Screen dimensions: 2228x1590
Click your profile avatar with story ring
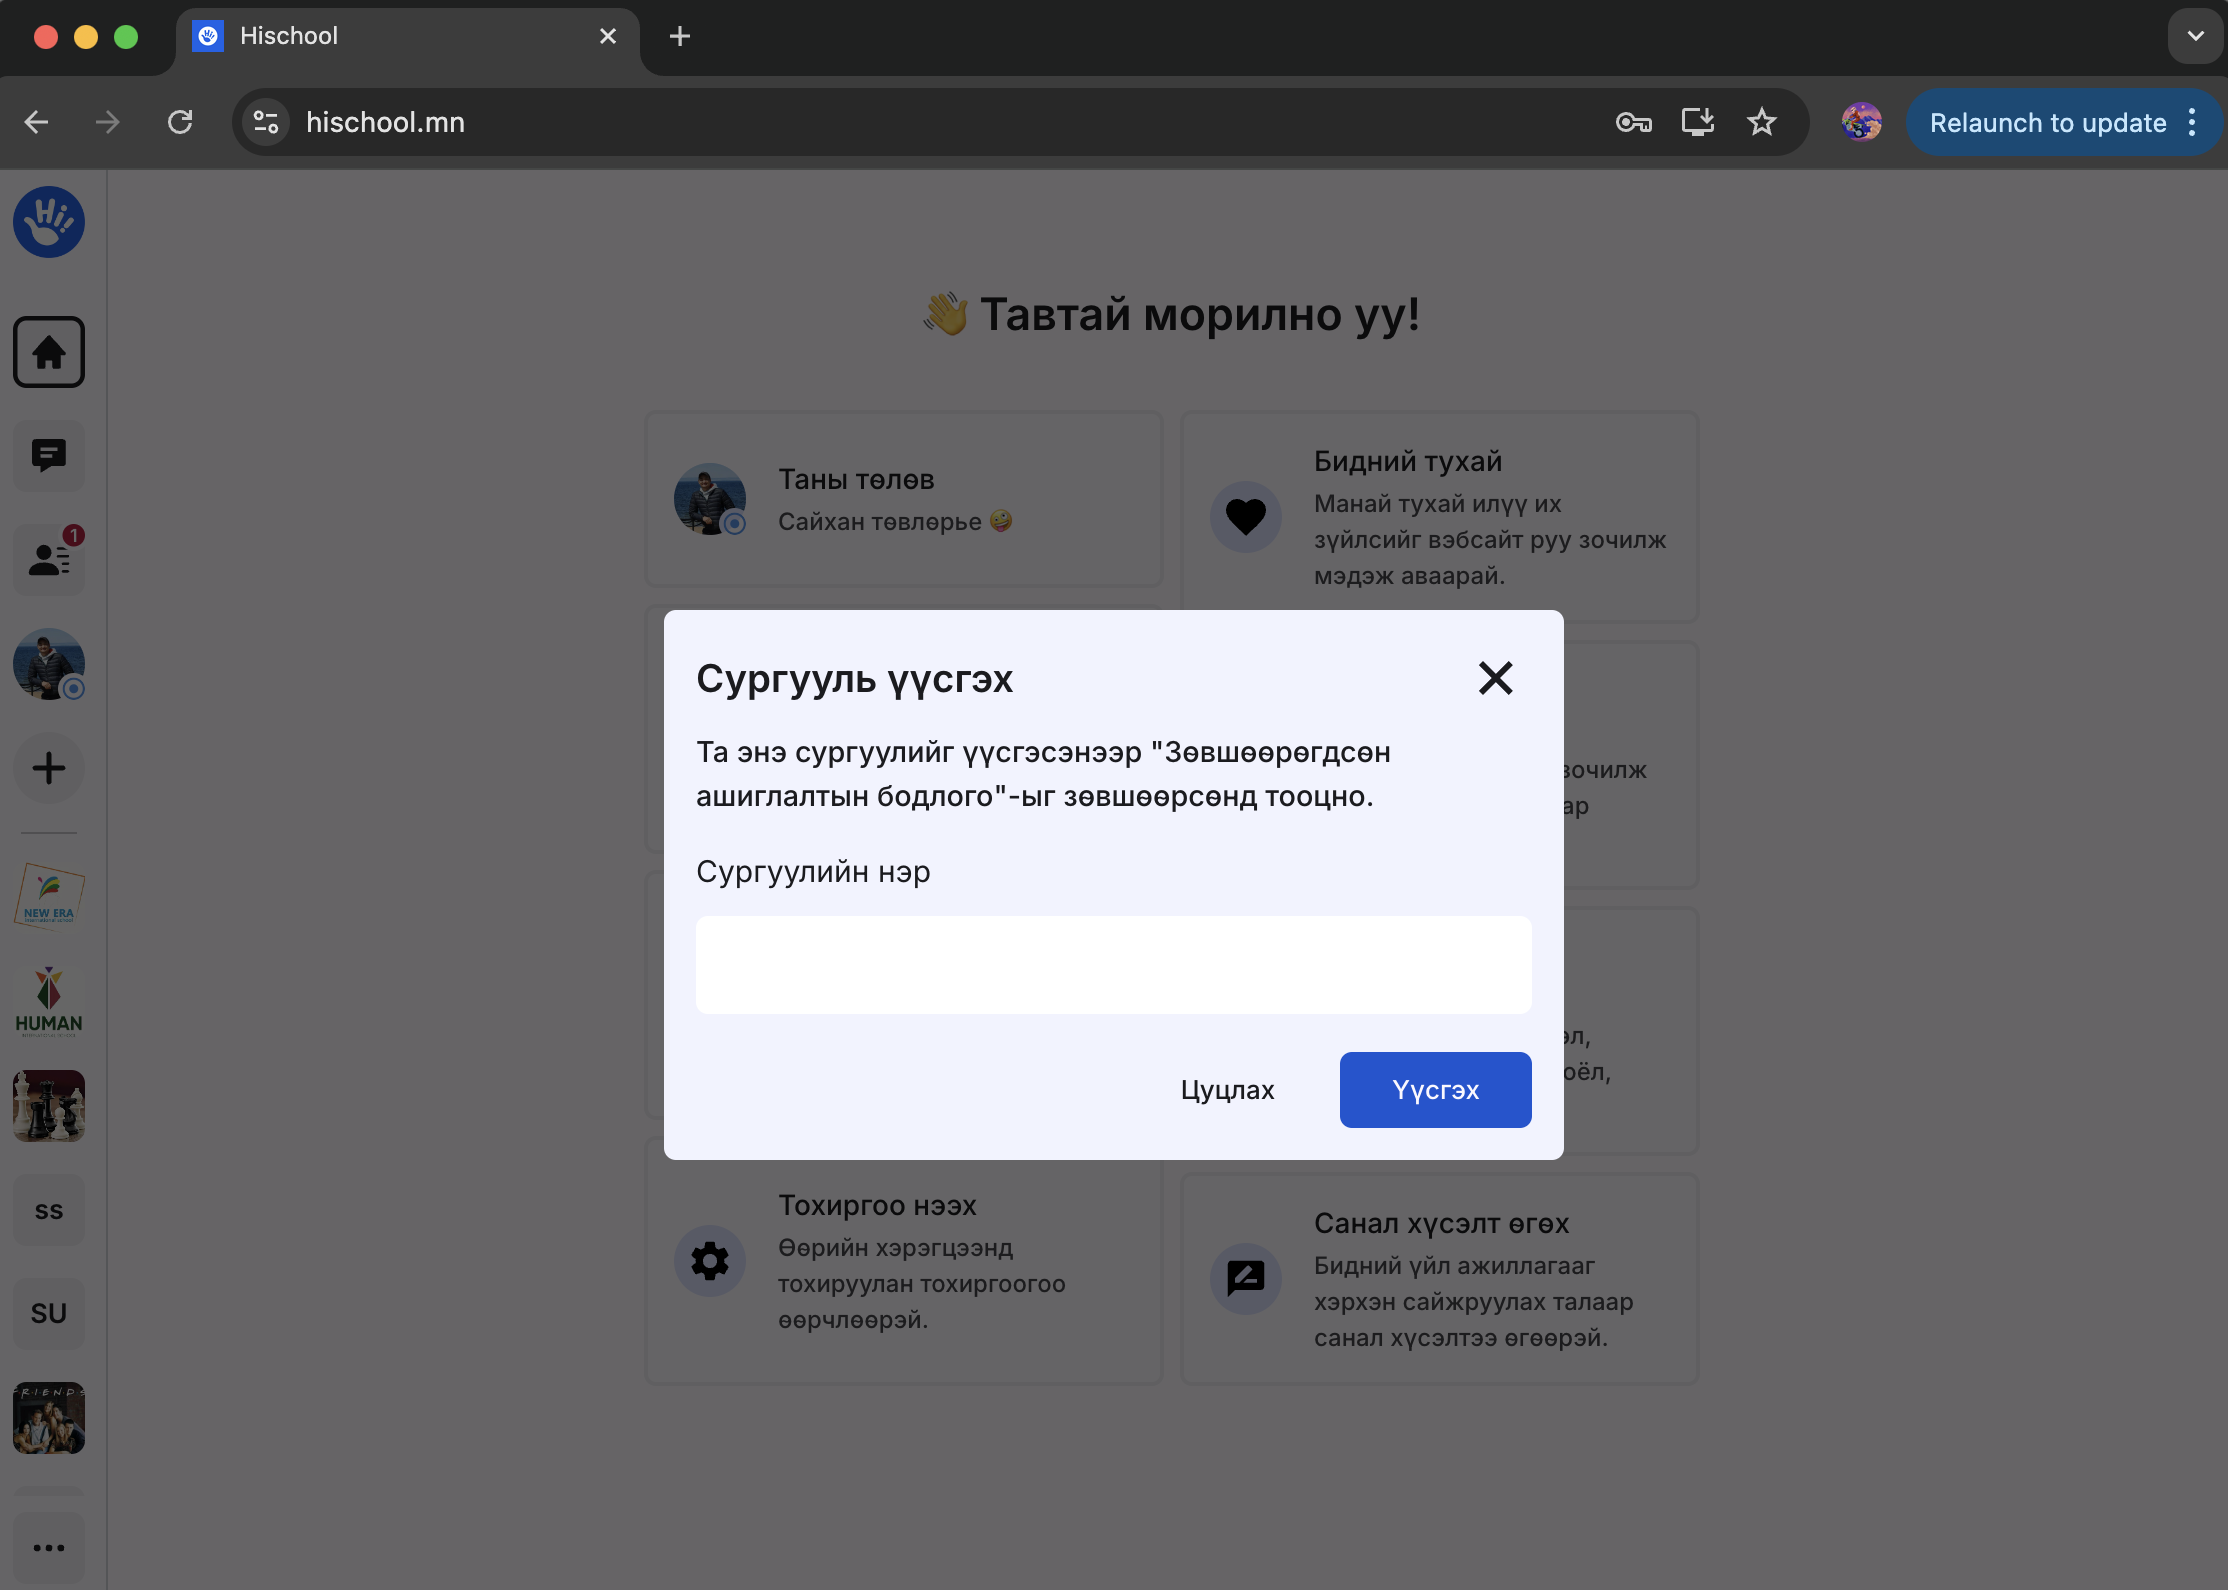(48, 664)
